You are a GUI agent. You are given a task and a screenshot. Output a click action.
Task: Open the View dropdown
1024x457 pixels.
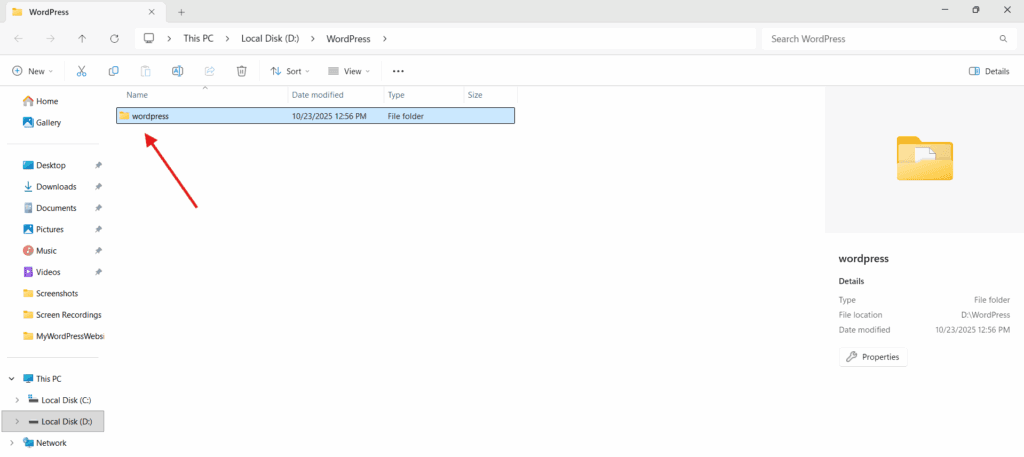point(350,71)
